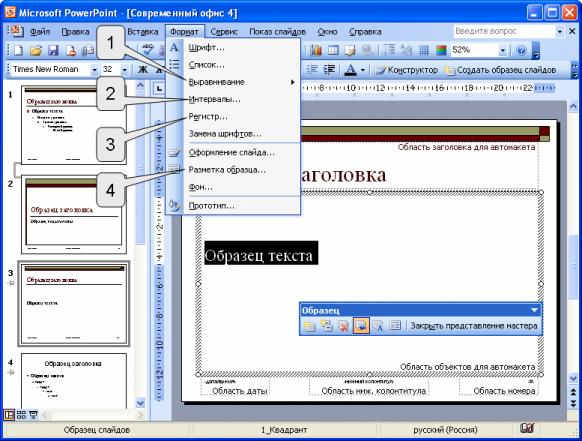Choose 'Регистр...' menu entry
This screenshot has width=582, height=441.
pos(233,117)
